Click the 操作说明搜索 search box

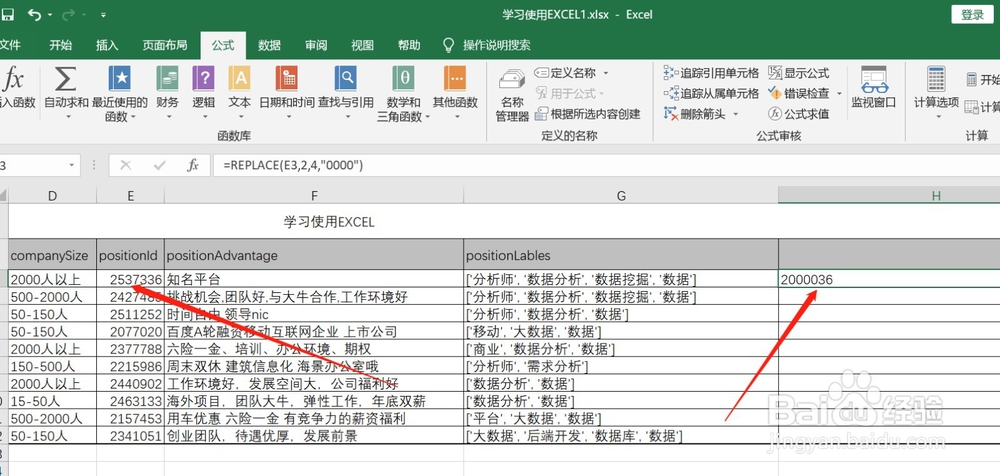click(x=497, y=45)
